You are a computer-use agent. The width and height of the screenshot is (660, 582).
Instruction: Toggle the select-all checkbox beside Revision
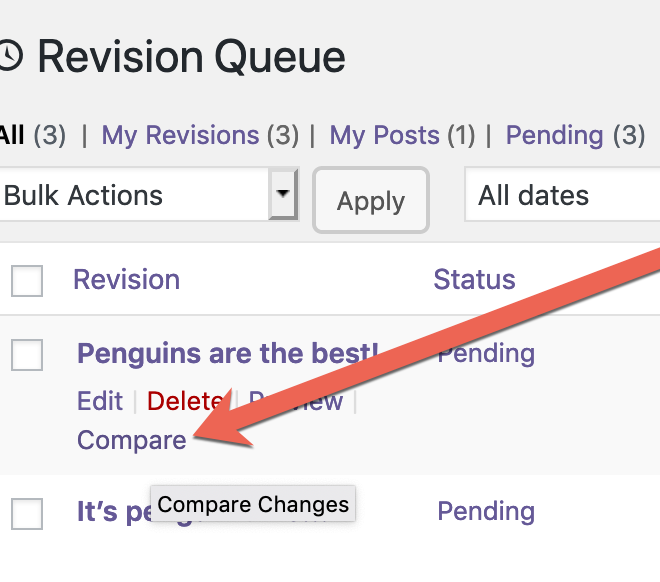pos(27,281)
